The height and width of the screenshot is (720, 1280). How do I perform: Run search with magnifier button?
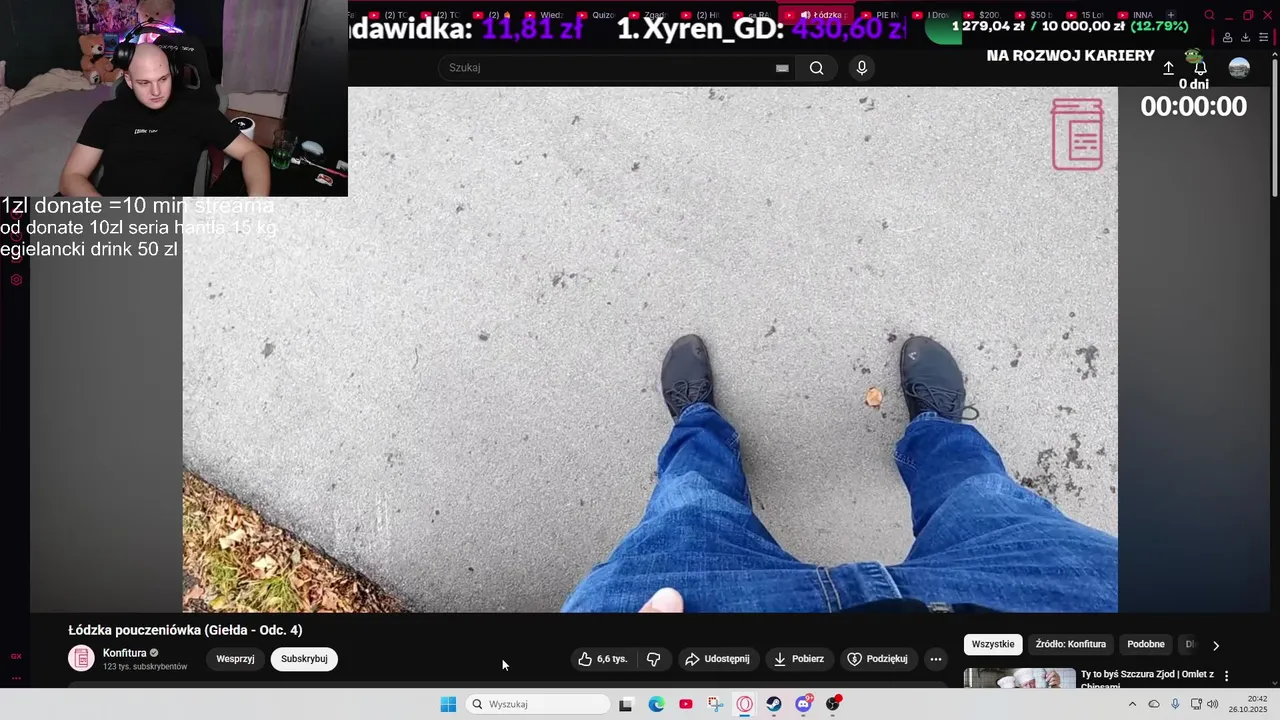pyautogui.click(x=817, y=68)
